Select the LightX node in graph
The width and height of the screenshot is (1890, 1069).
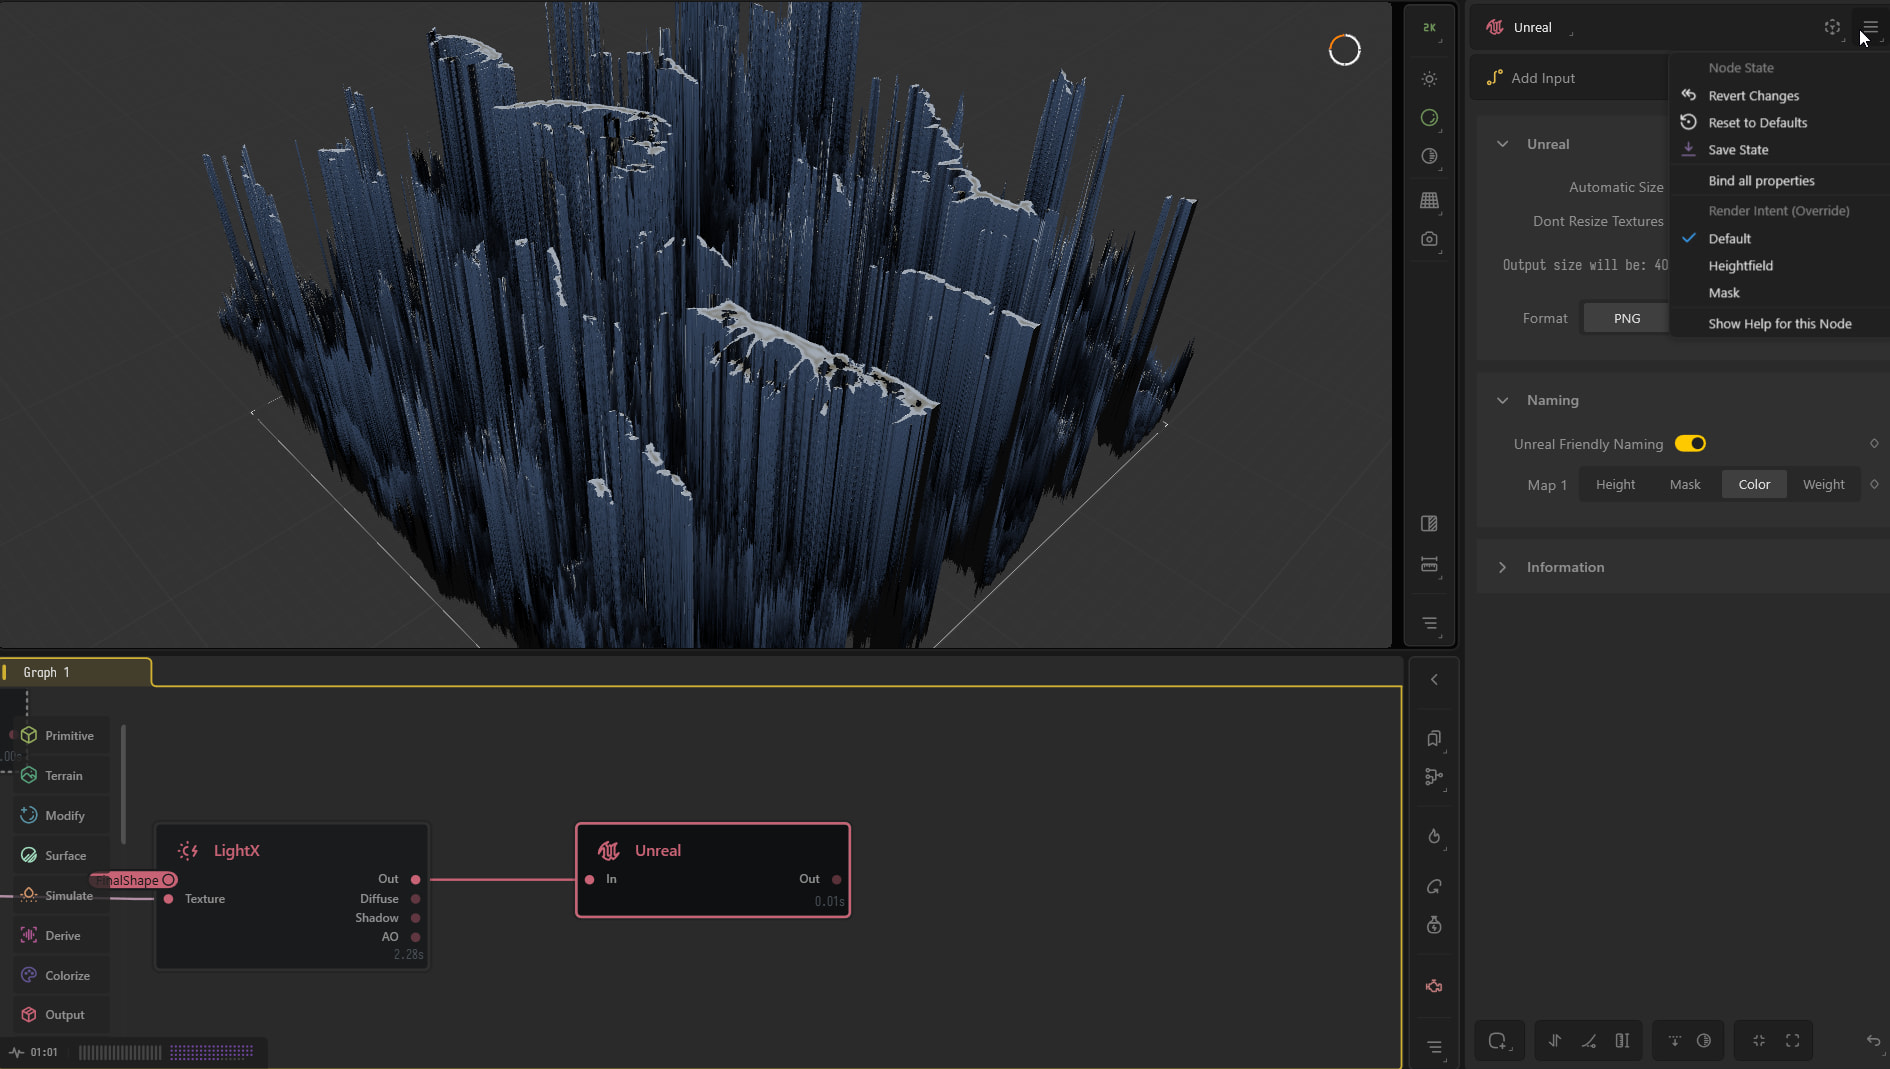click(236, 851)
